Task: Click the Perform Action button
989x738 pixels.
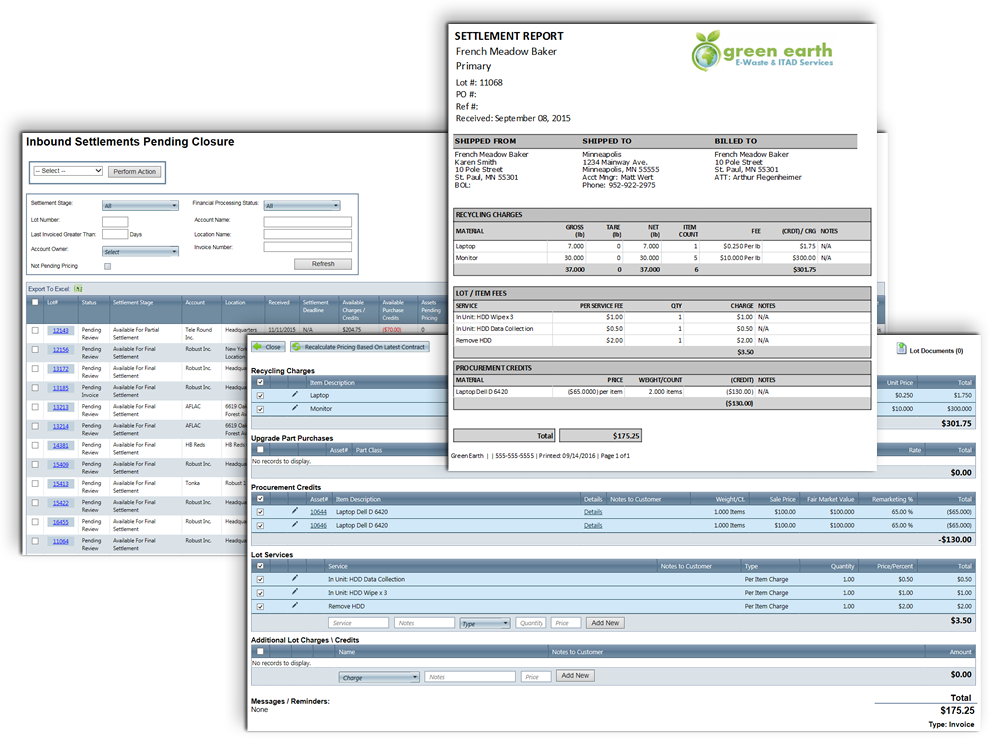Action: tap(134, 172)
